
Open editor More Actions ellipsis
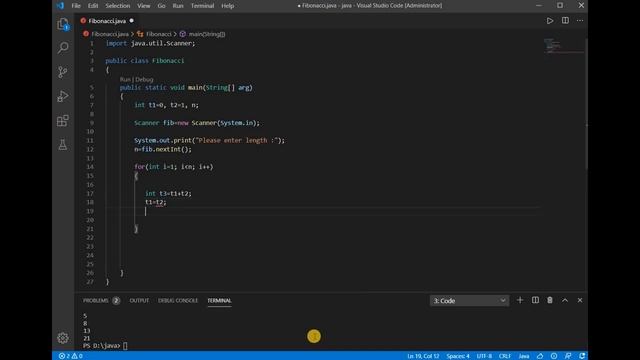coord(580,20)
